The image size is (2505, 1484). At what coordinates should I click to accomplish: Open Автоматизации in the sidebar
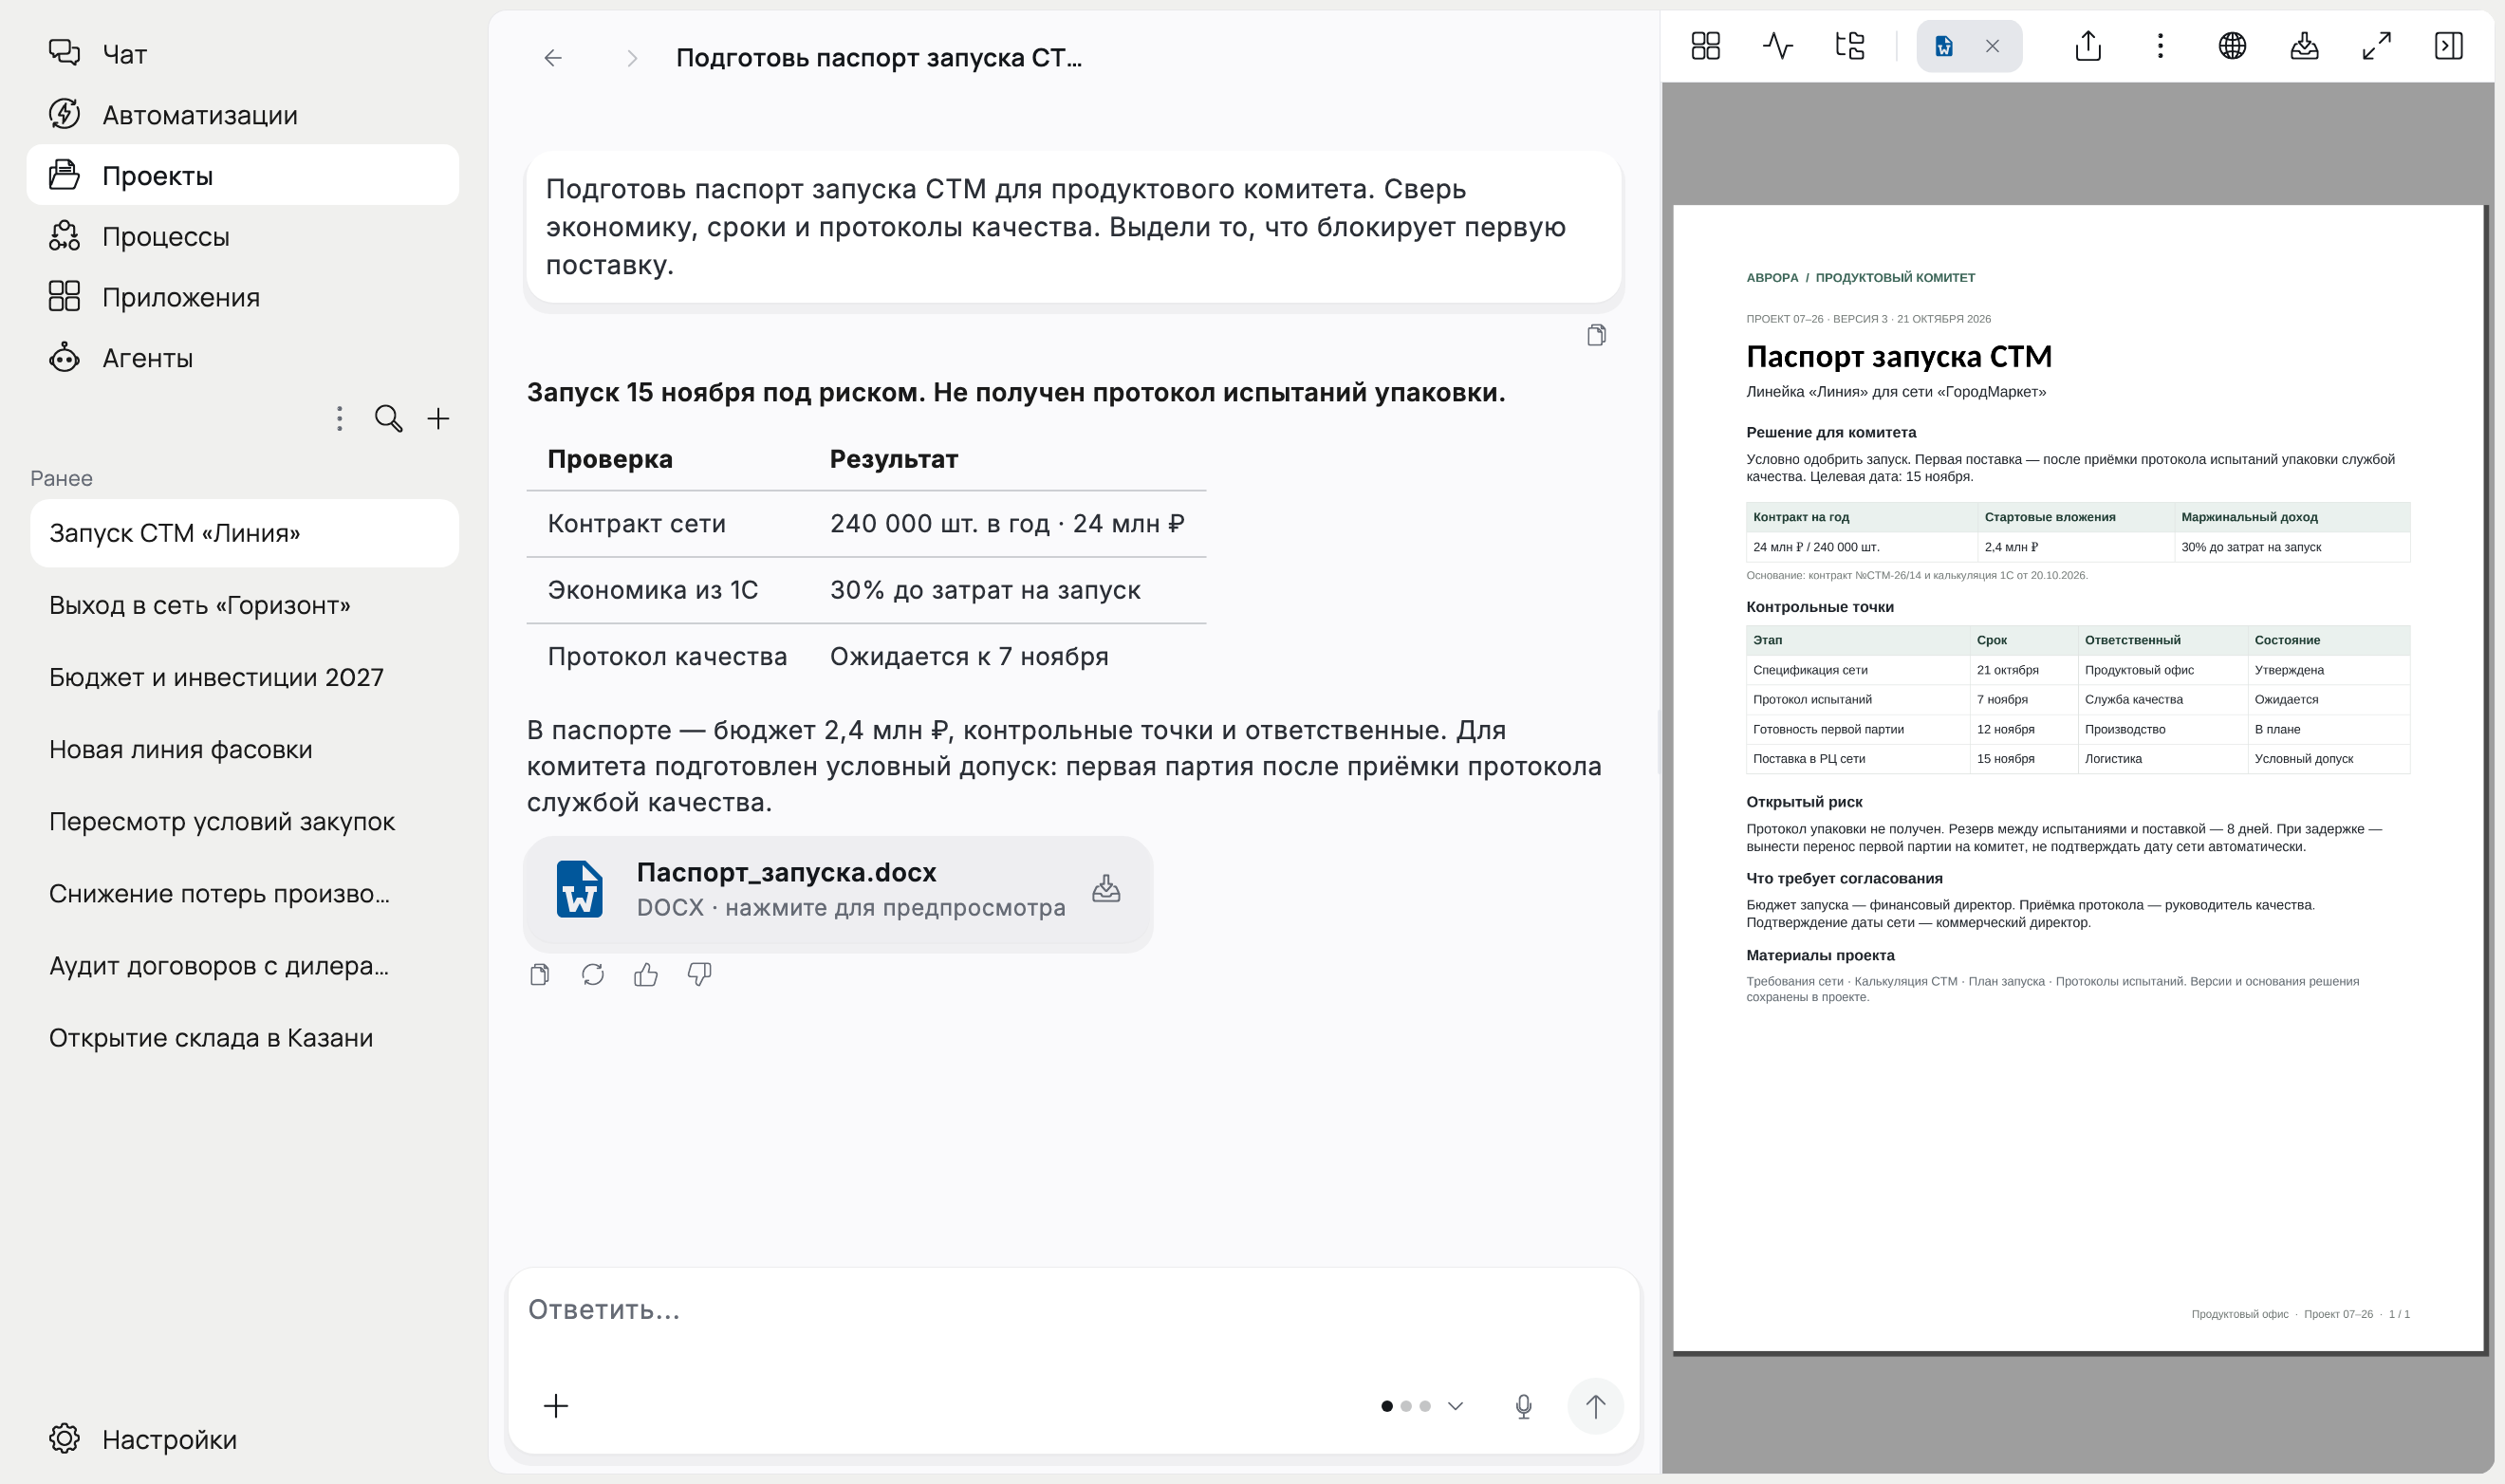[242, 115]
